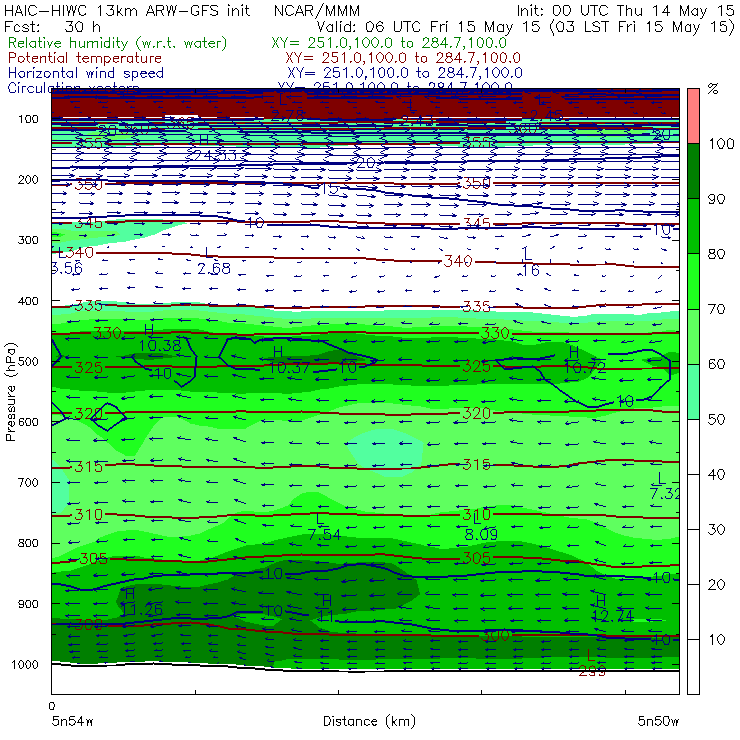Click the colorbar "10" tick label
The height and width of the screenshot is (740, 740).
click(x=716, y=640)
